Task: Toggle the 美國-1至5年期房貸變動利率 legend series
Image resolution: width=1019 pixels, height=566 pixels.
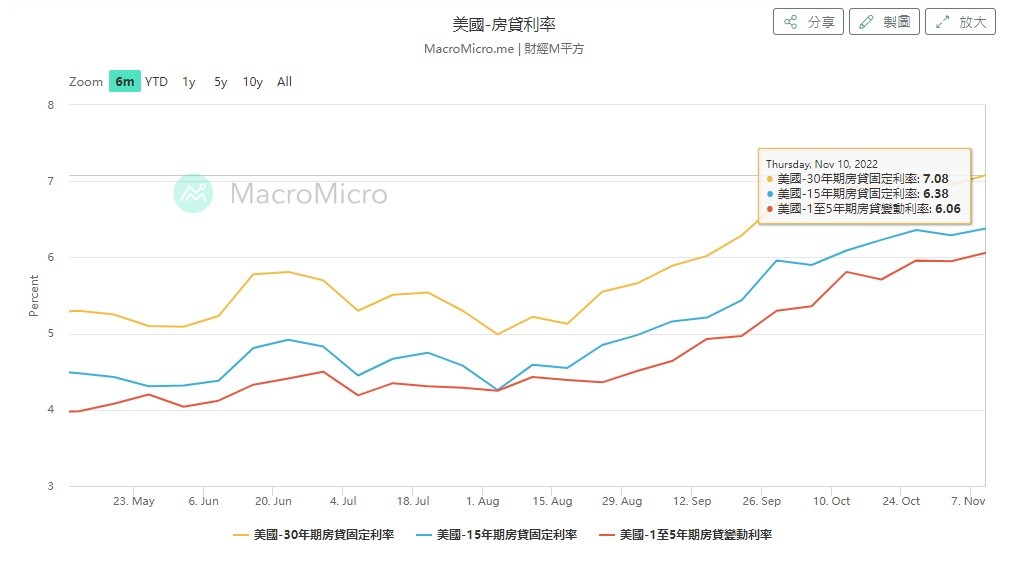Action: point(686,535)
